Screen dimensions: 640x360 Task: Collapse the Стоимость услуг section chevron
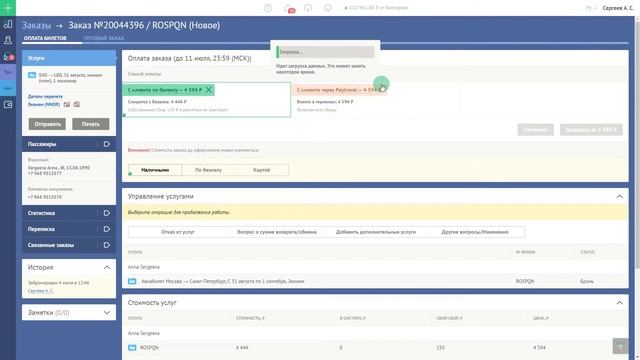point(619,303)
